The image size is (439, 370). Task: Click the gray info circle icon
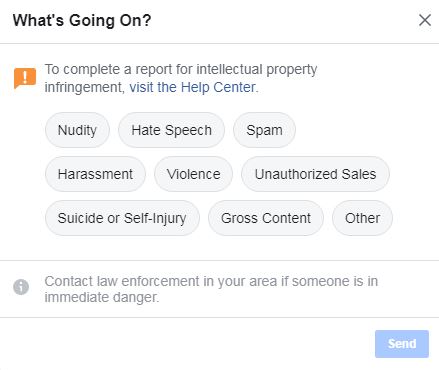tap(21, 287)
